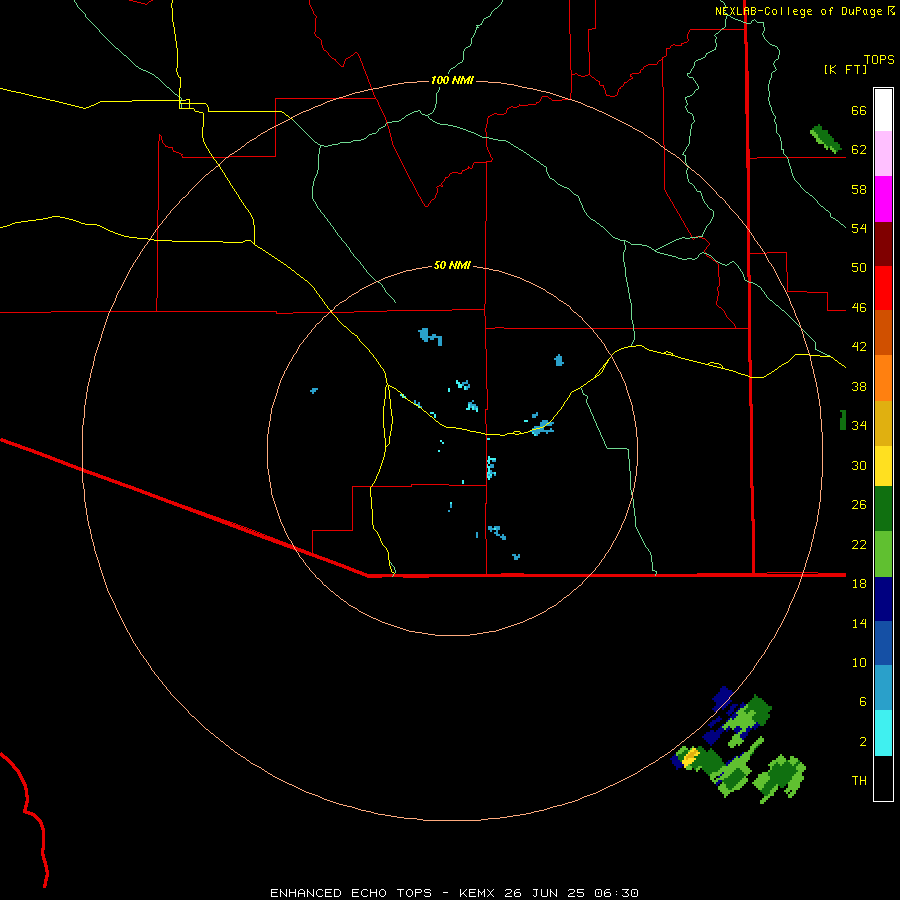Click the TH label under the legend
The width and height of the screenshot is (900, 900).
click(x=859, y=780)
